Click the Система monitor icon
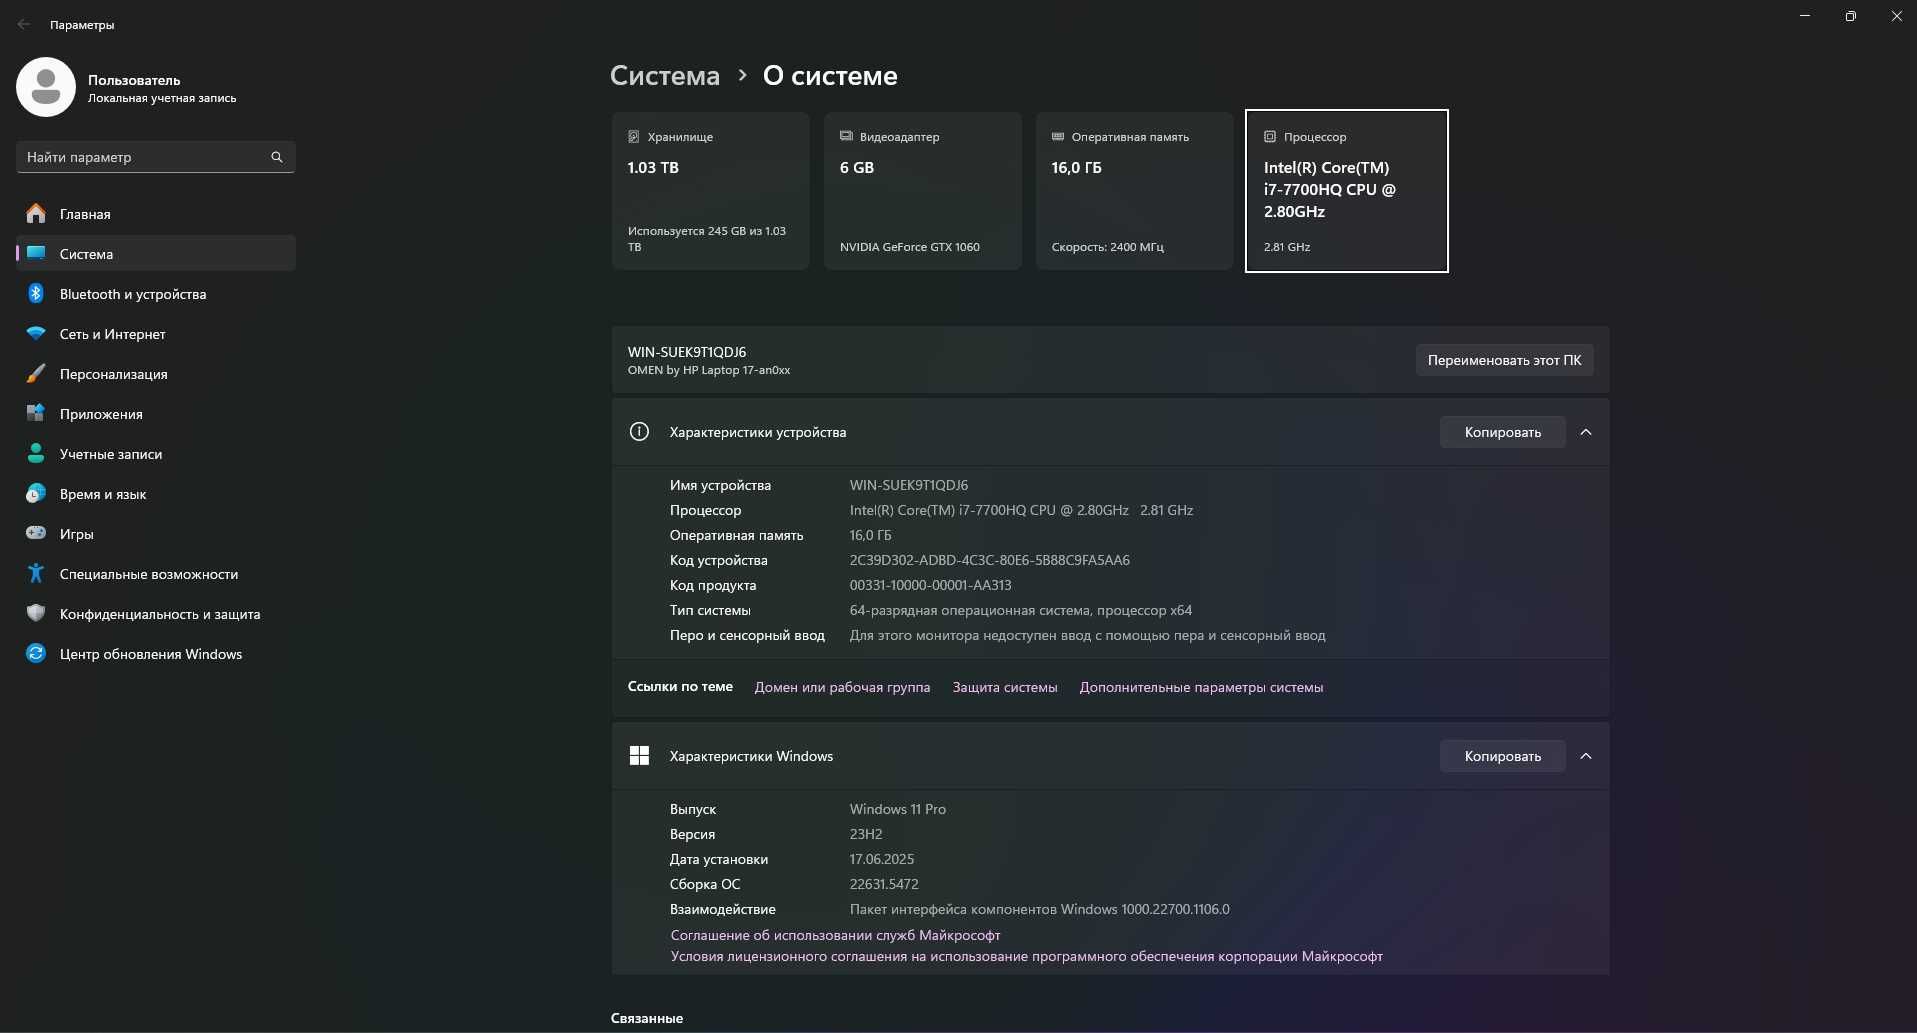The height and width of the screenshot is (1033, 1917). [36, 253]
